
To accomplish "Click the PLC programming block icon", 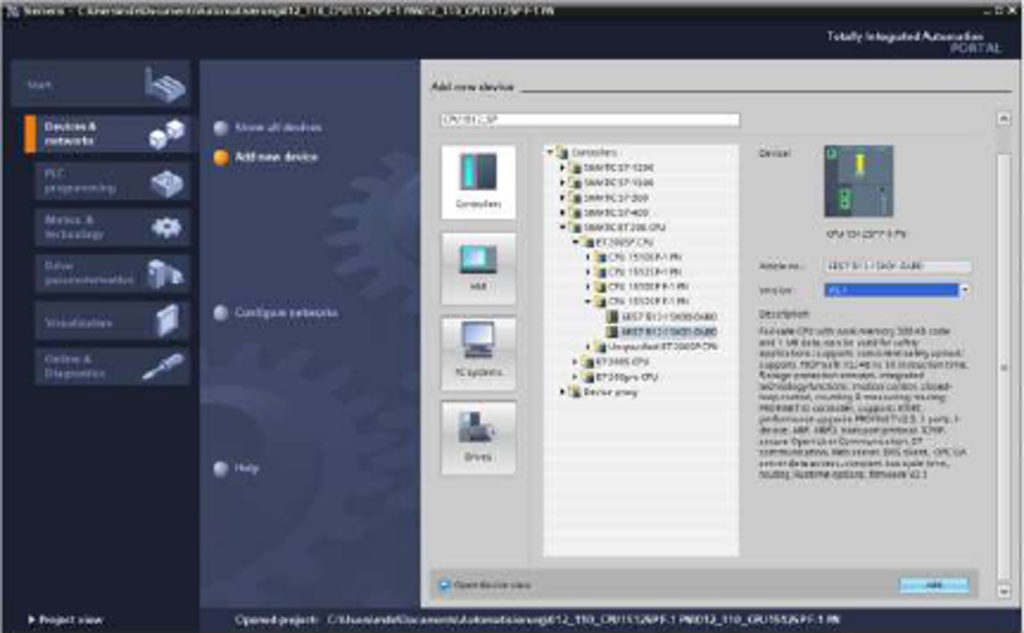I will 166,182.
